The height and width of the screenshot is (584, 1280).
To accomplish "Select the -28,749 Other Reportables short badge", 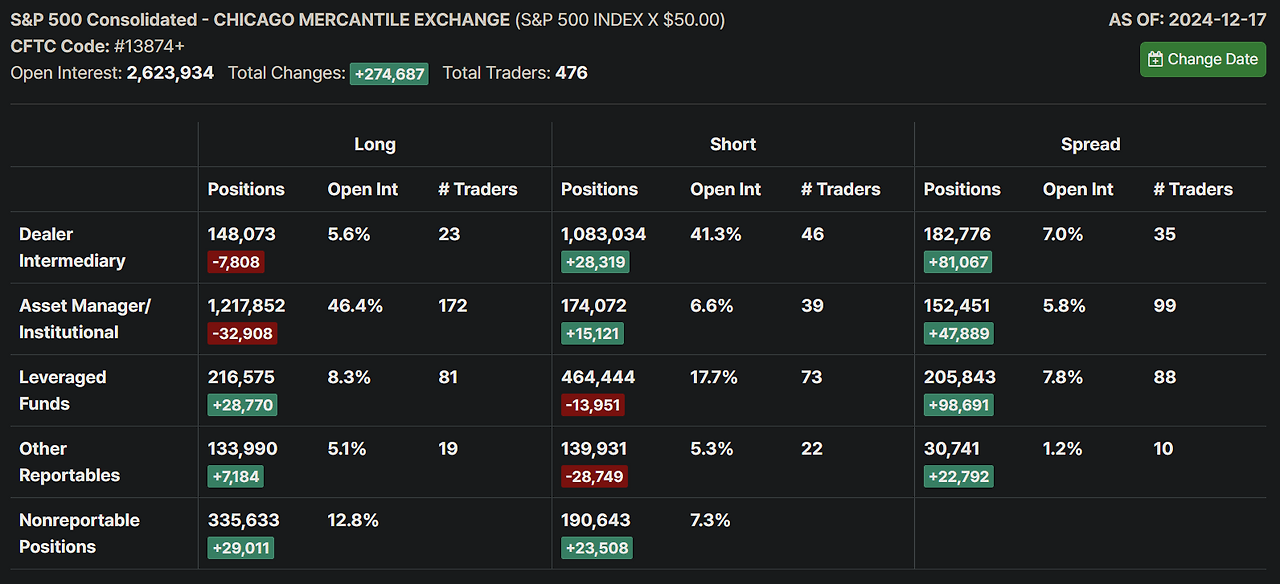I will 595,476.
